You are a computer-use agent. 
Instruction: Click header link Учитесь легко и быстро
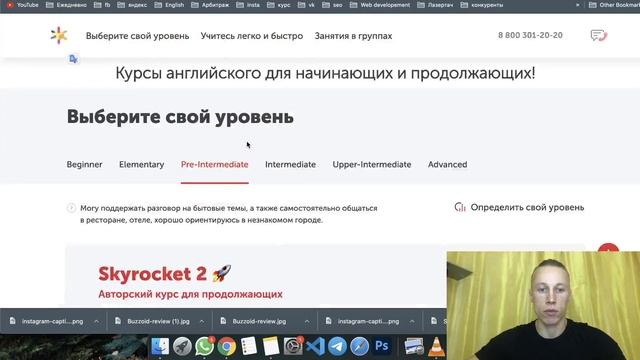[252, 36]
